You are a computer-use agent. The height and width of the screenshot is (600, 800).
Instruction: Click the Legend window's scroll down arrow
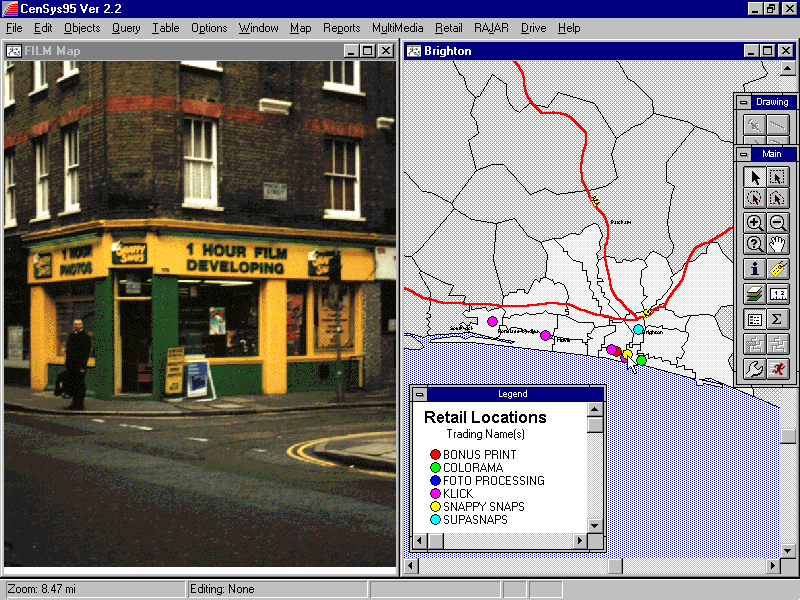point(595,525)
